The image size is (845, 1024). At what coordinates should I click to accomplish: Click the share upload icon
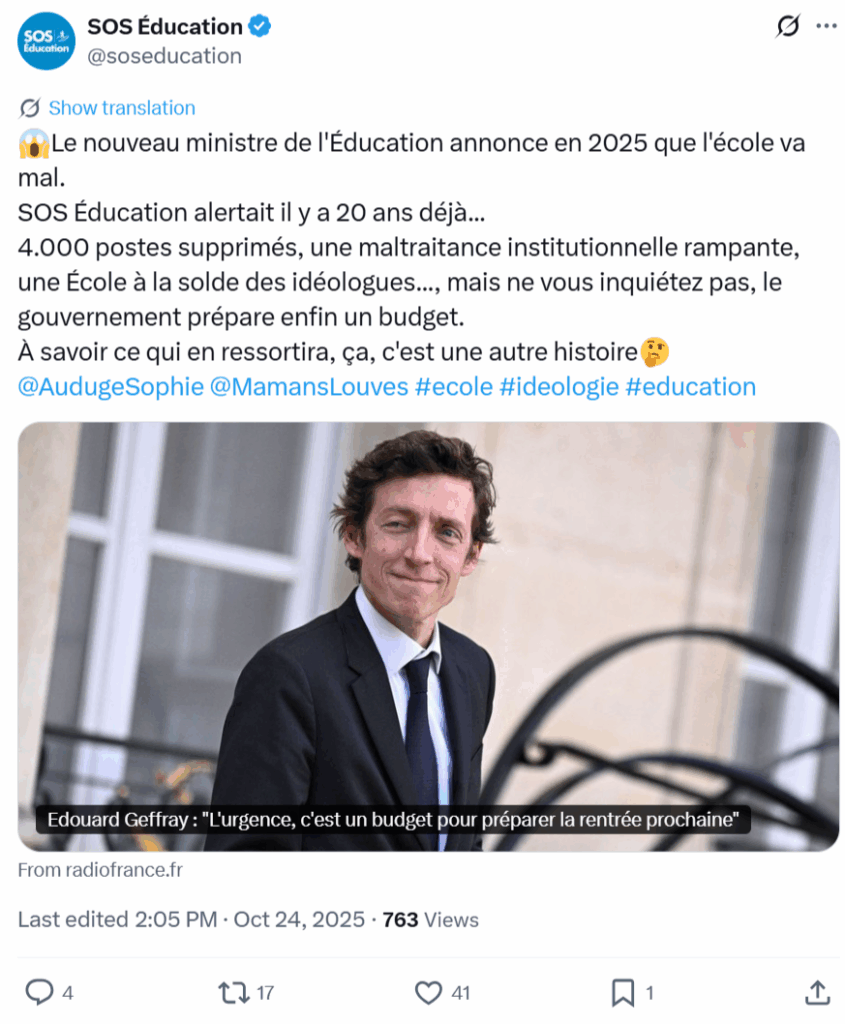[817, 992]
